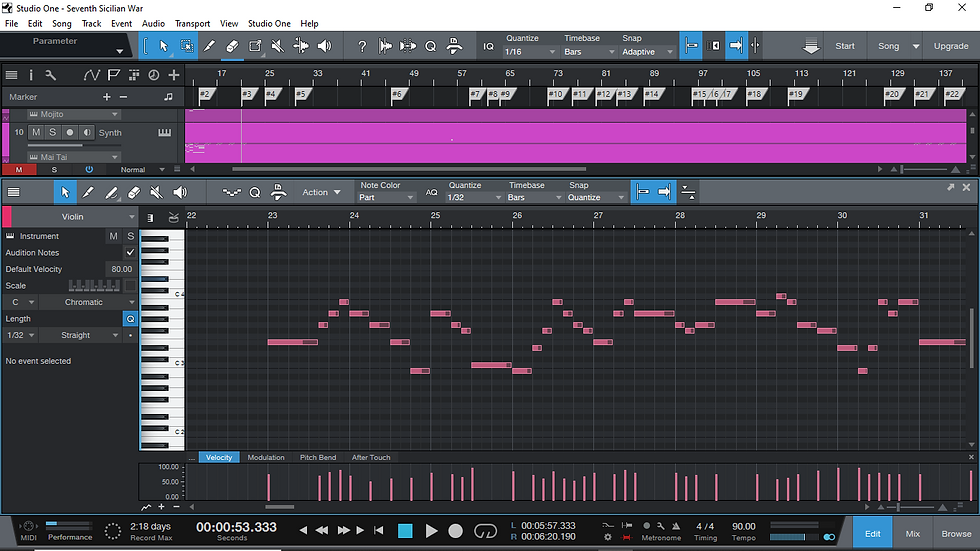Open the Mix view button
This screenshot has height=551, width=980.
pyautogui.click(x=912, y=534)
